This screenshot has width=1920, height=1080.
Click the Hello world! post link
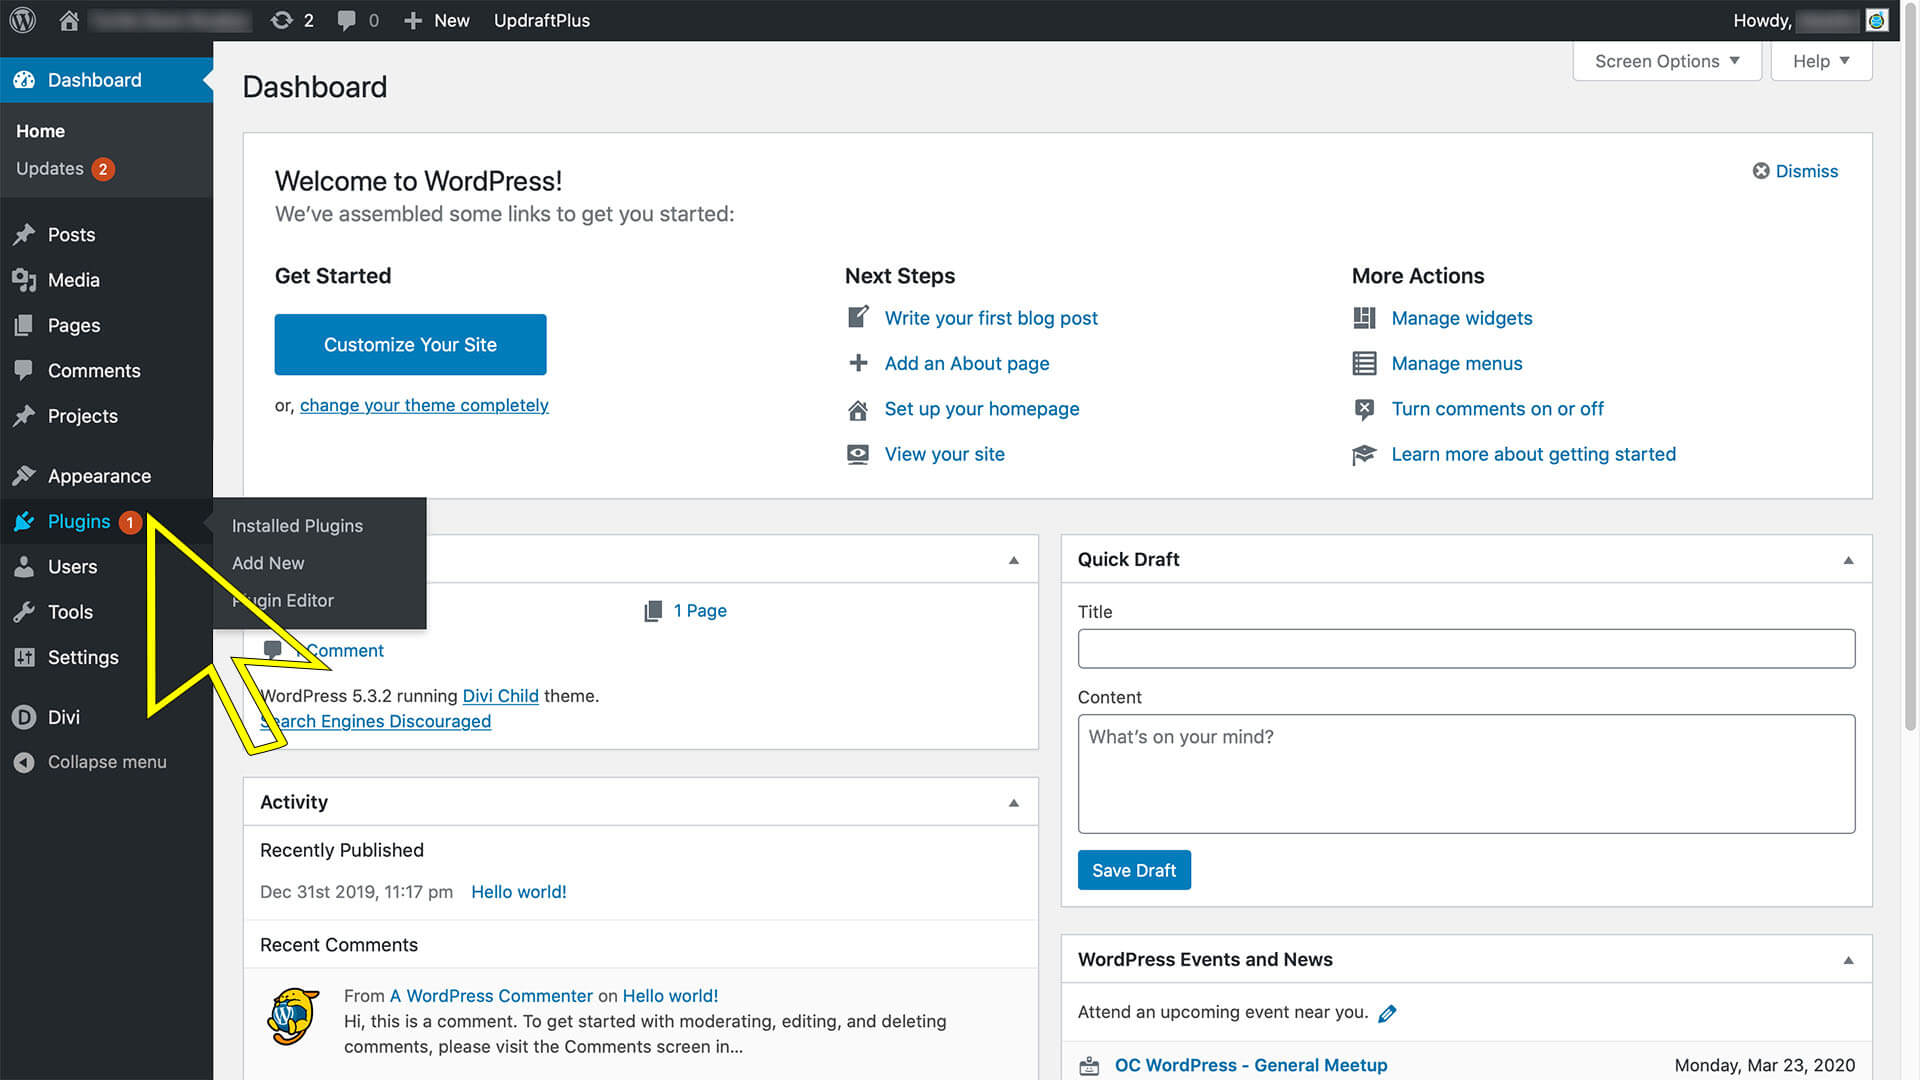pos(518,891)
